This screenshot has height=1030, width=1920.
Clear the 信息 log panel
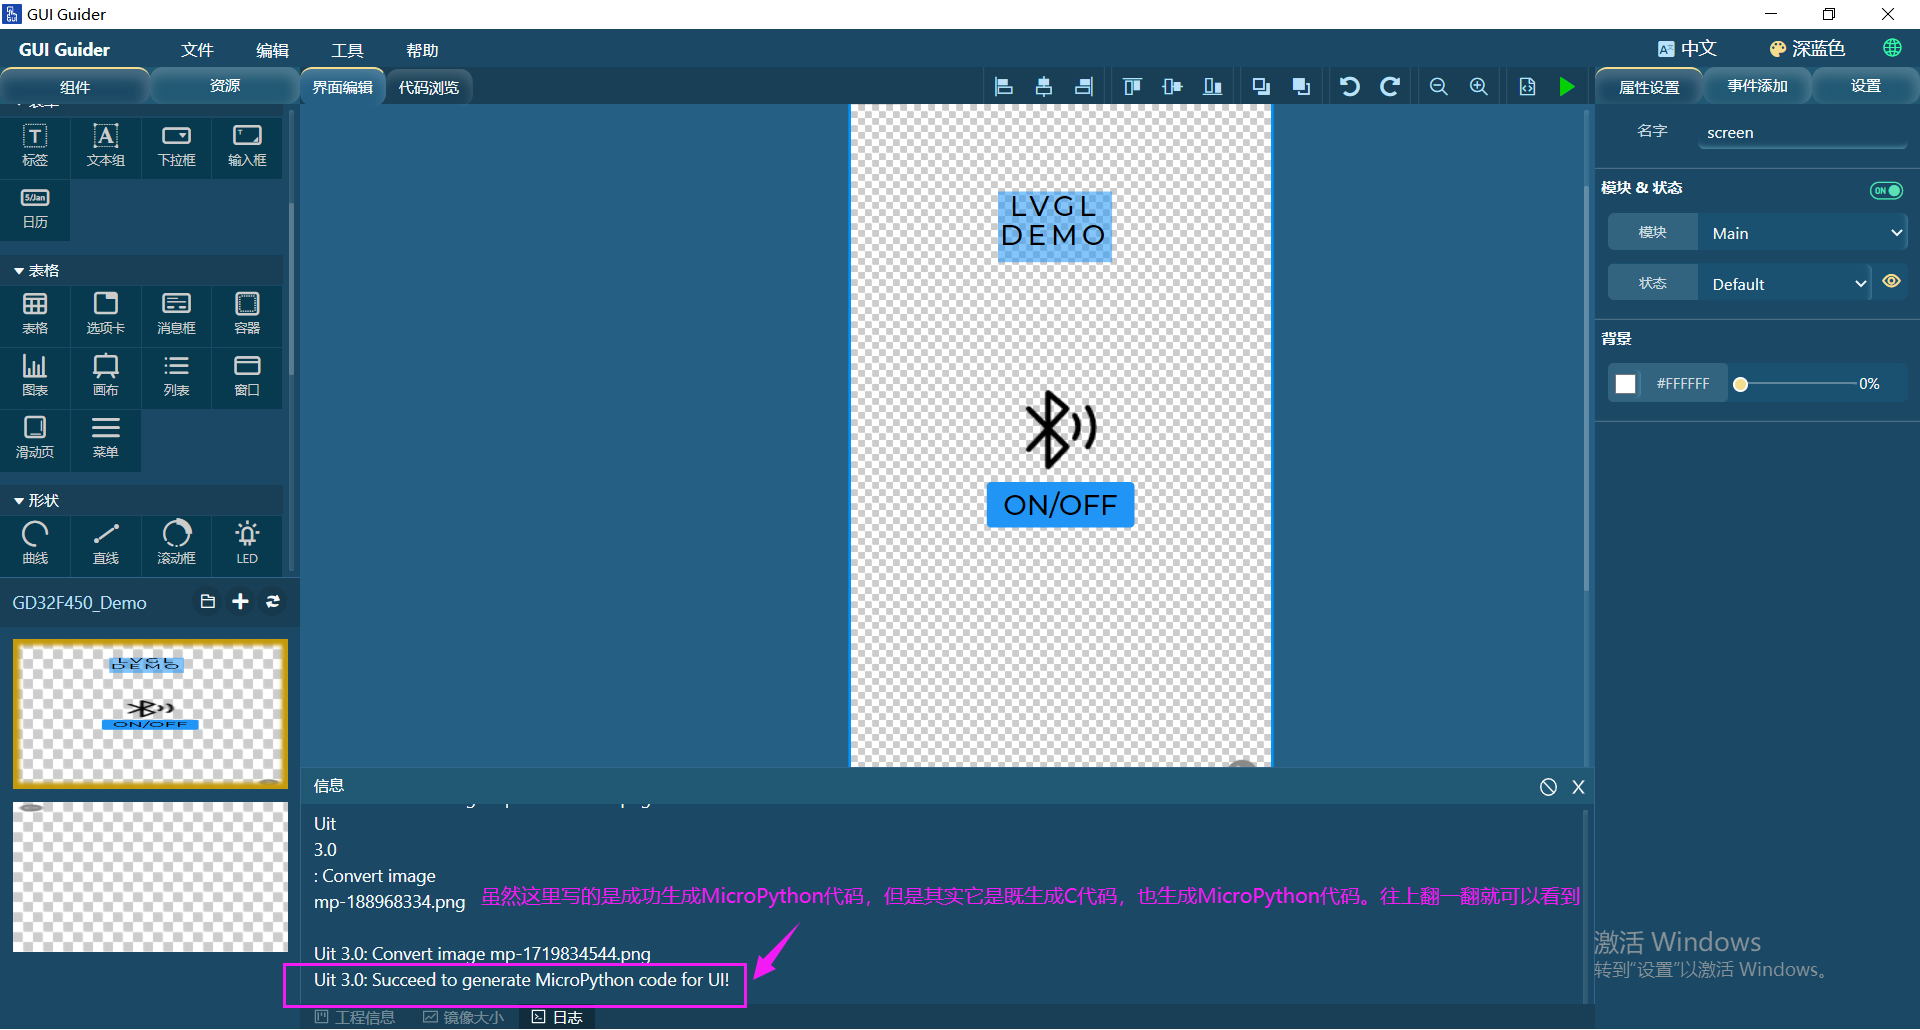[x=1548, y=787]
